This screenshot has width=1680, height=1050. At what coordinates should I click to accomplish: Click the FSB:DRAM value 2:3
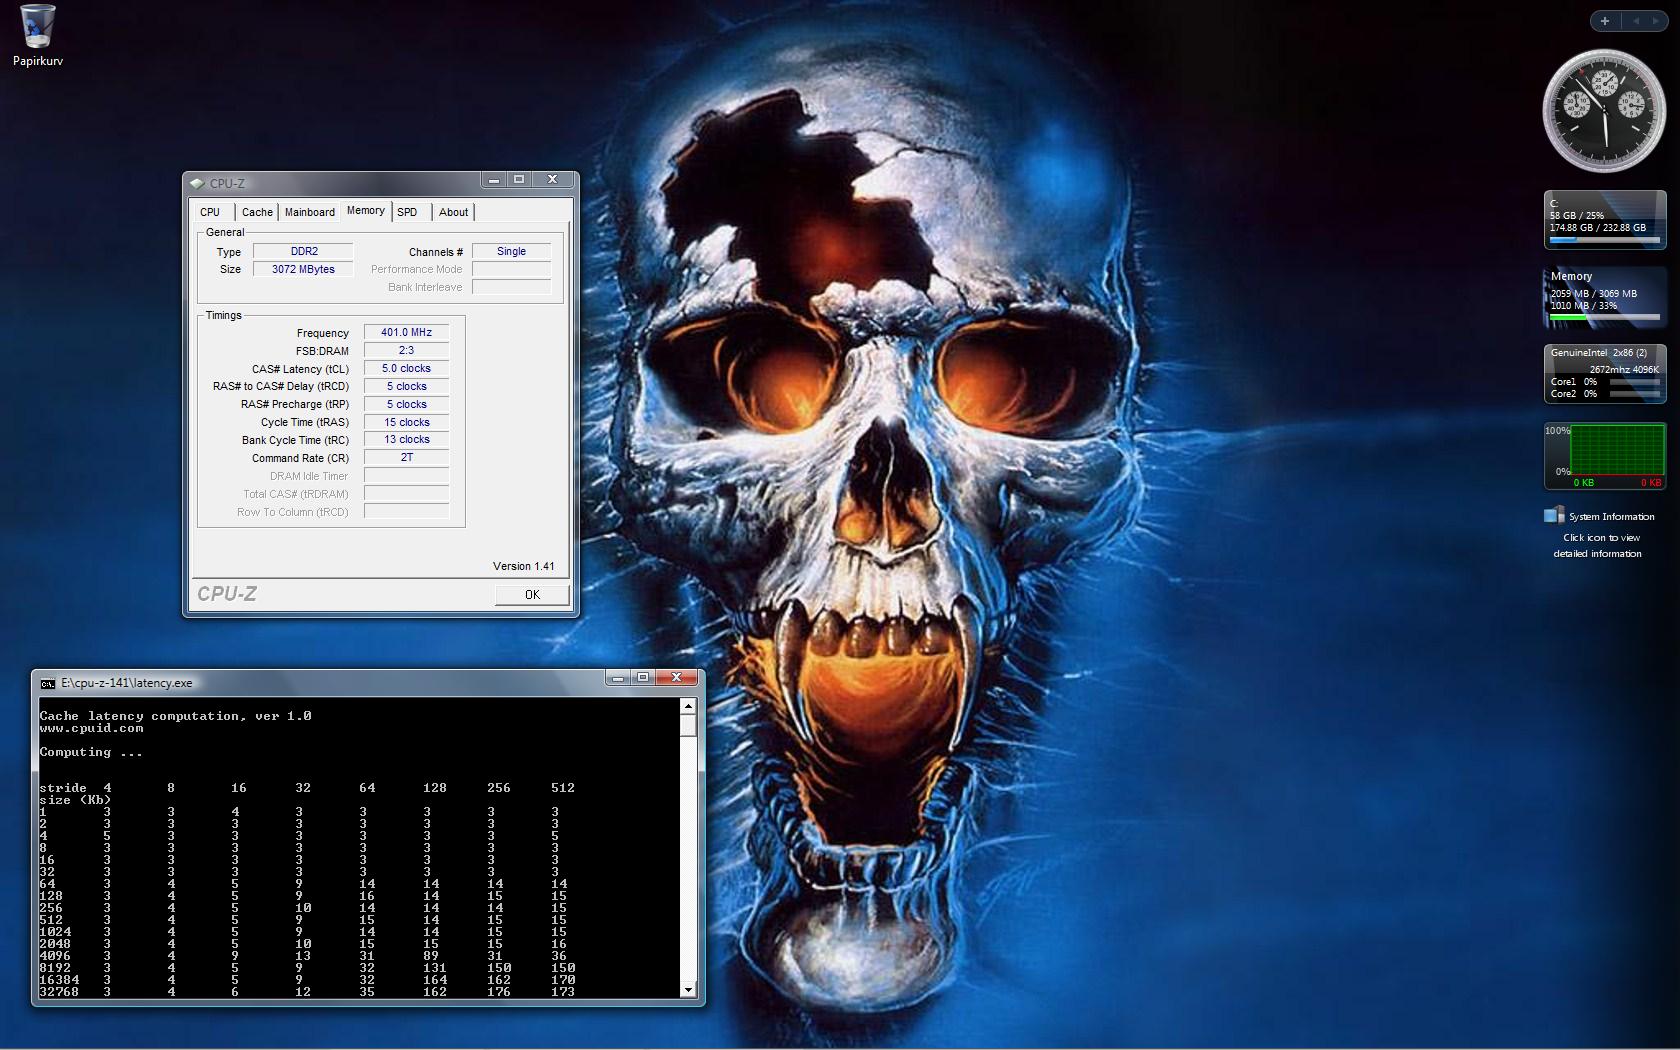click(x=406, y=350)
